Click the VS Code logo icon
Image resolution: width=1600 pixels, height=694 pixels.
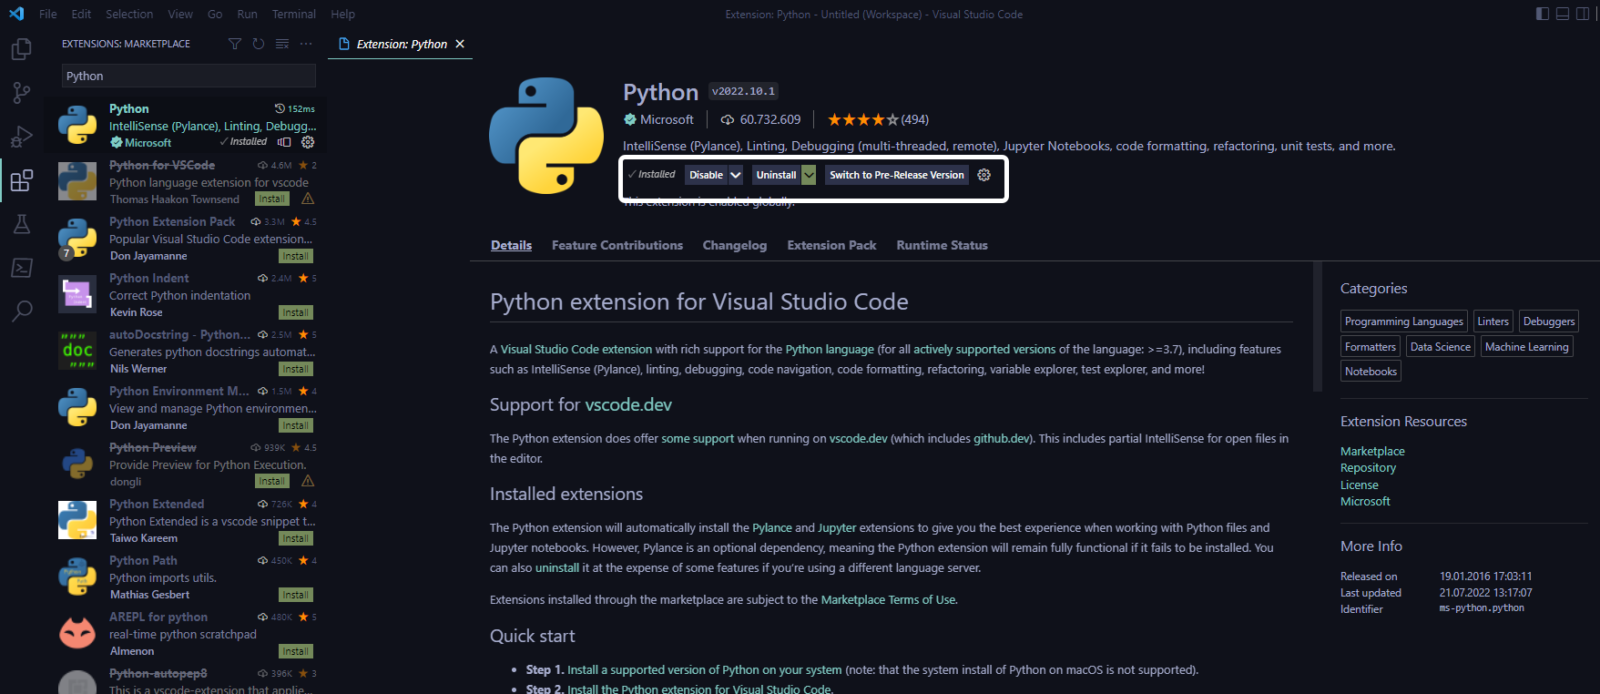click(16, 14)
